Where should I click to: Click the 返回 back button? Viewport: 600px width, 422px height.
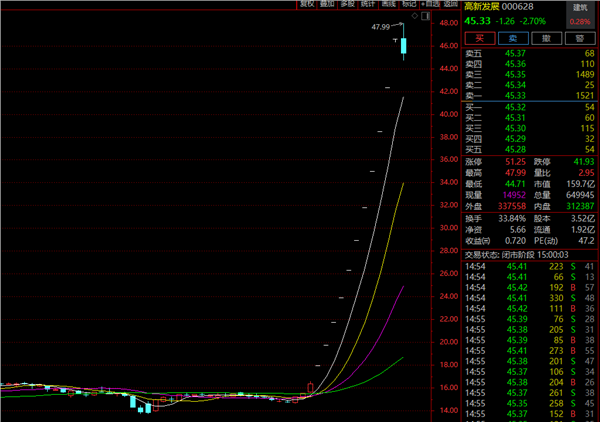tap(451, 4)
